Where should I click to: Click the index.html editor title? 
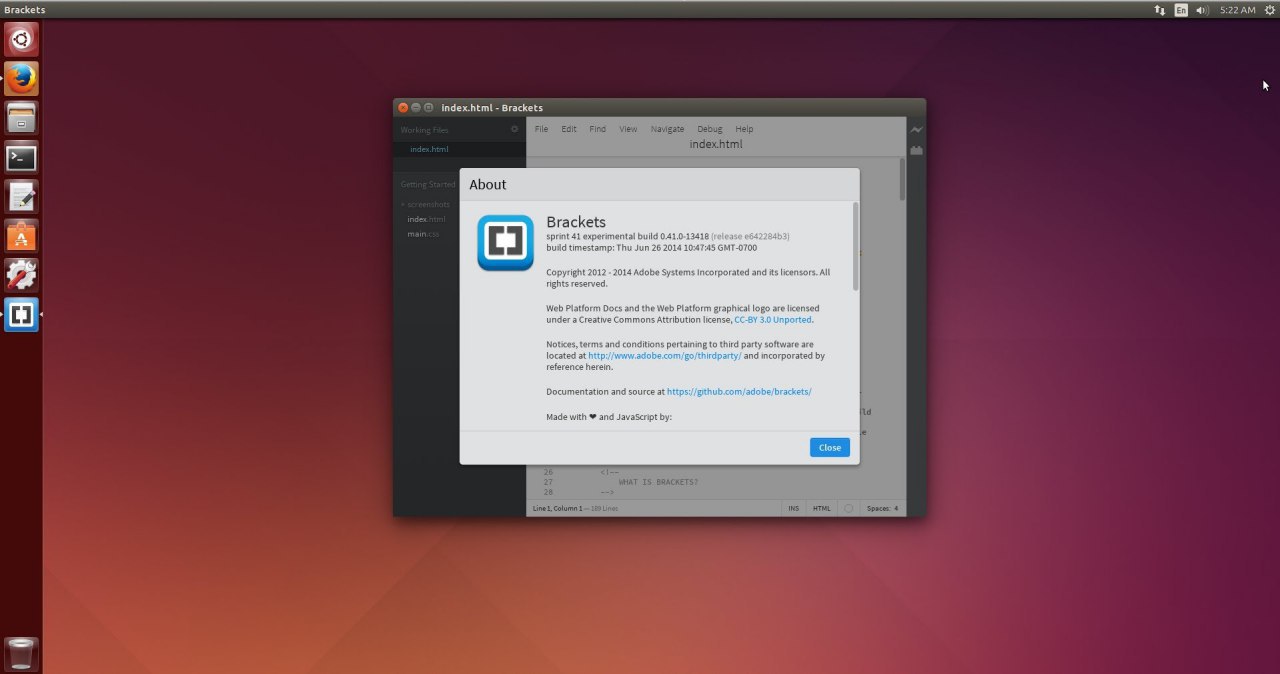click(x=716, y=144)
